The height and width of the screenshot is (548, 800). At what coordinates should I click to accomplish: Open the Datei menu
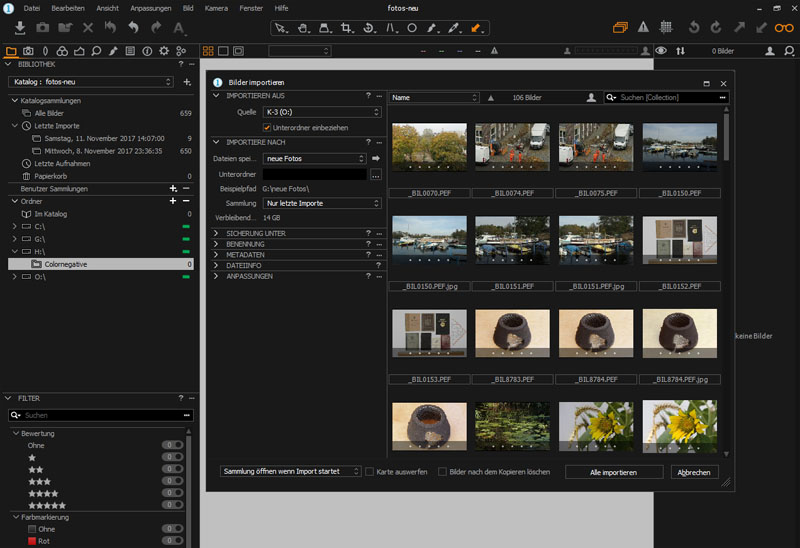coord(32,8)
